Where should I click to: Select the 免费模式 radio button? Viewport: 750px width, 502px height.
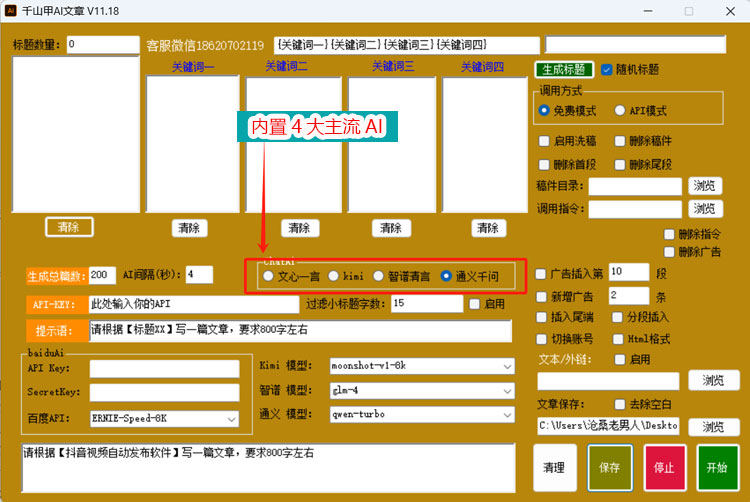tap(543, 110)
